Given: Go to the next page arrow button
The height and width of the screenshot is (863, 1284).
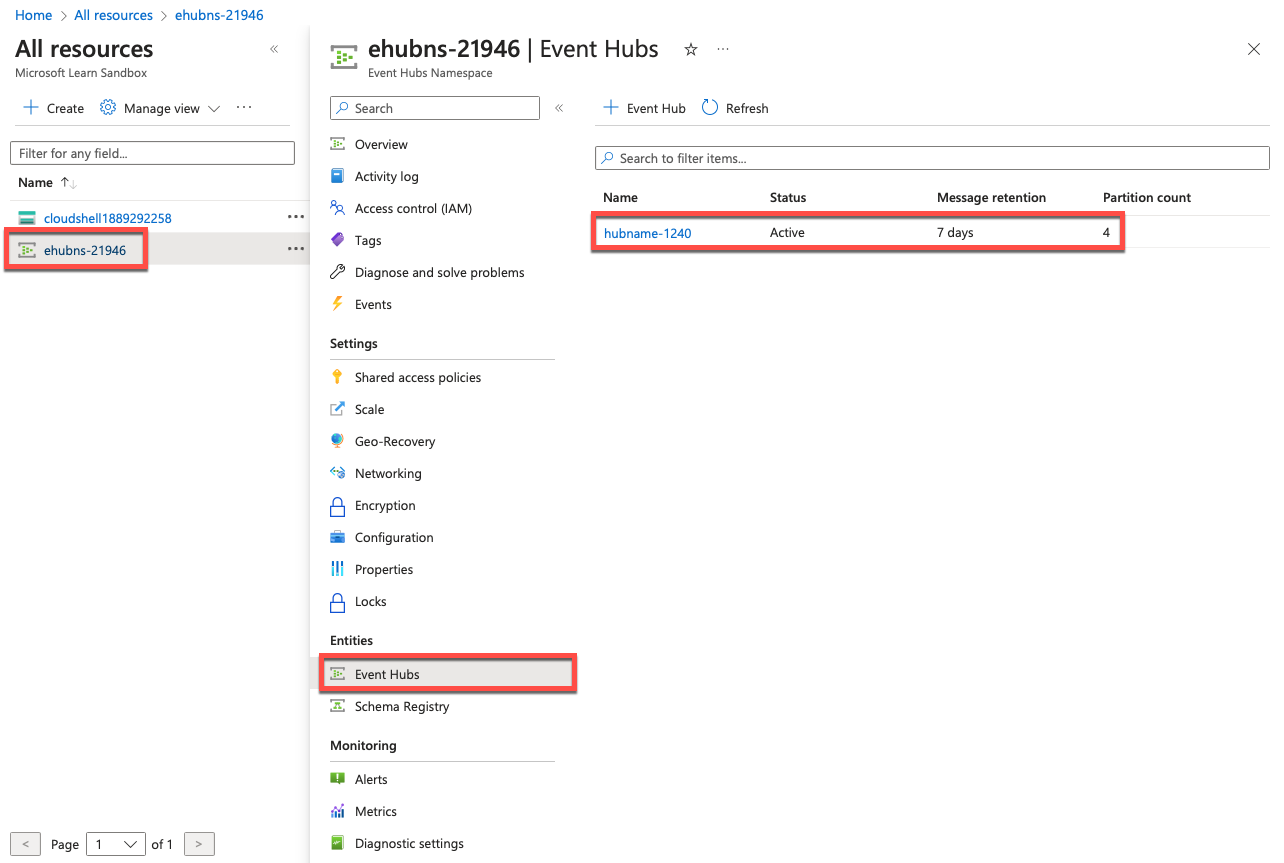Looking at the screenshot, I should tap(199, 844).
